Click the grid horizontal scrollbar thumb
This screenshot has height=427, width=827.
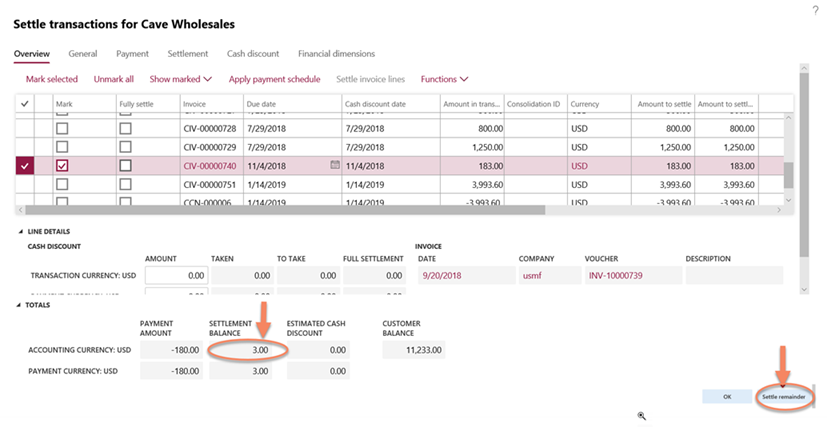point(285,210)
